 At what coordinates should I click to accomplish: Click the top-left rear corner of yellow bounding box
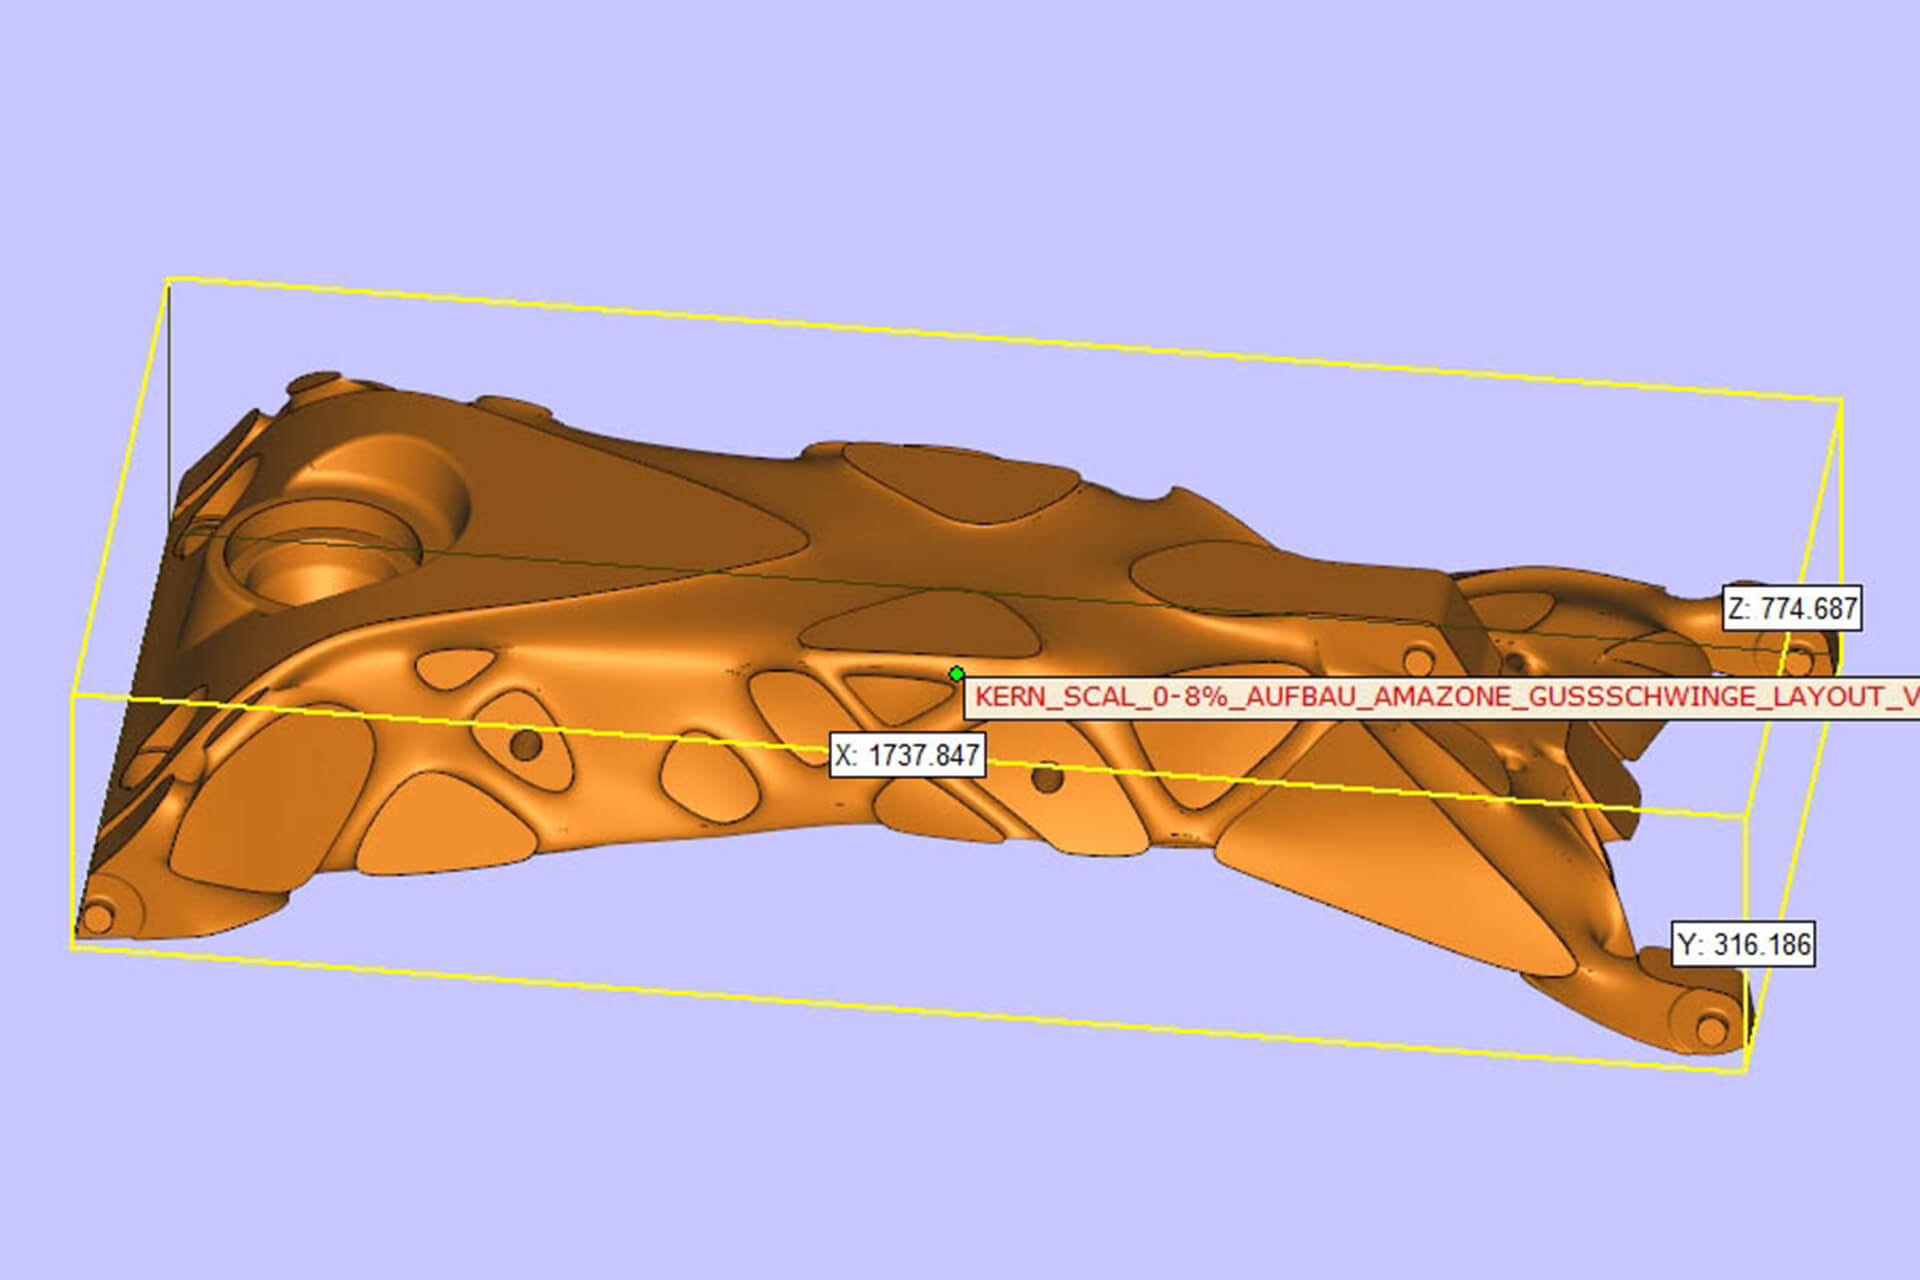(x=167, y=280)
